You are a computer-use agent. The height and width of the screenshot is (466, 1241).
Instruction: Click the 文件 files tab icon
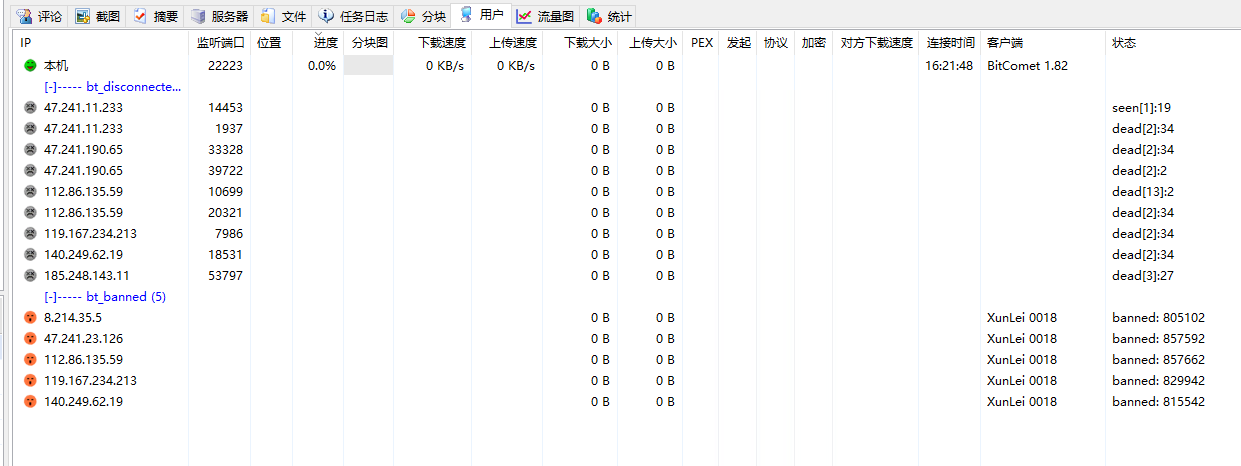point(269,16)
